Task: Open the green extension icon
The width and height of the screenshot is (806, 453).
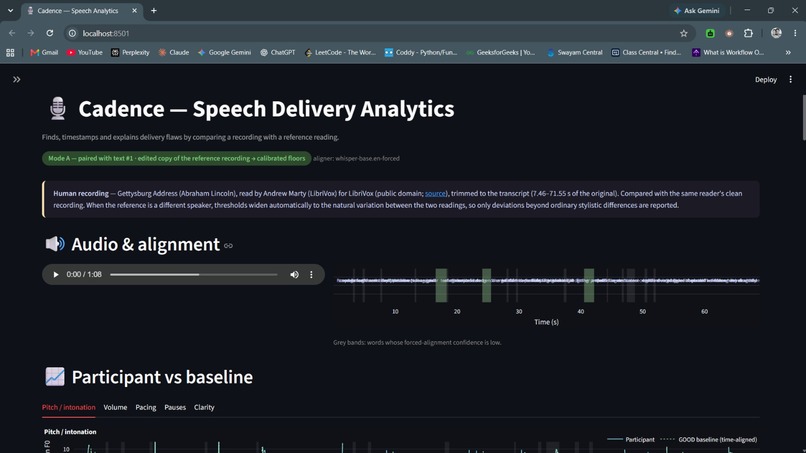Action: click(x=710, y=33)
